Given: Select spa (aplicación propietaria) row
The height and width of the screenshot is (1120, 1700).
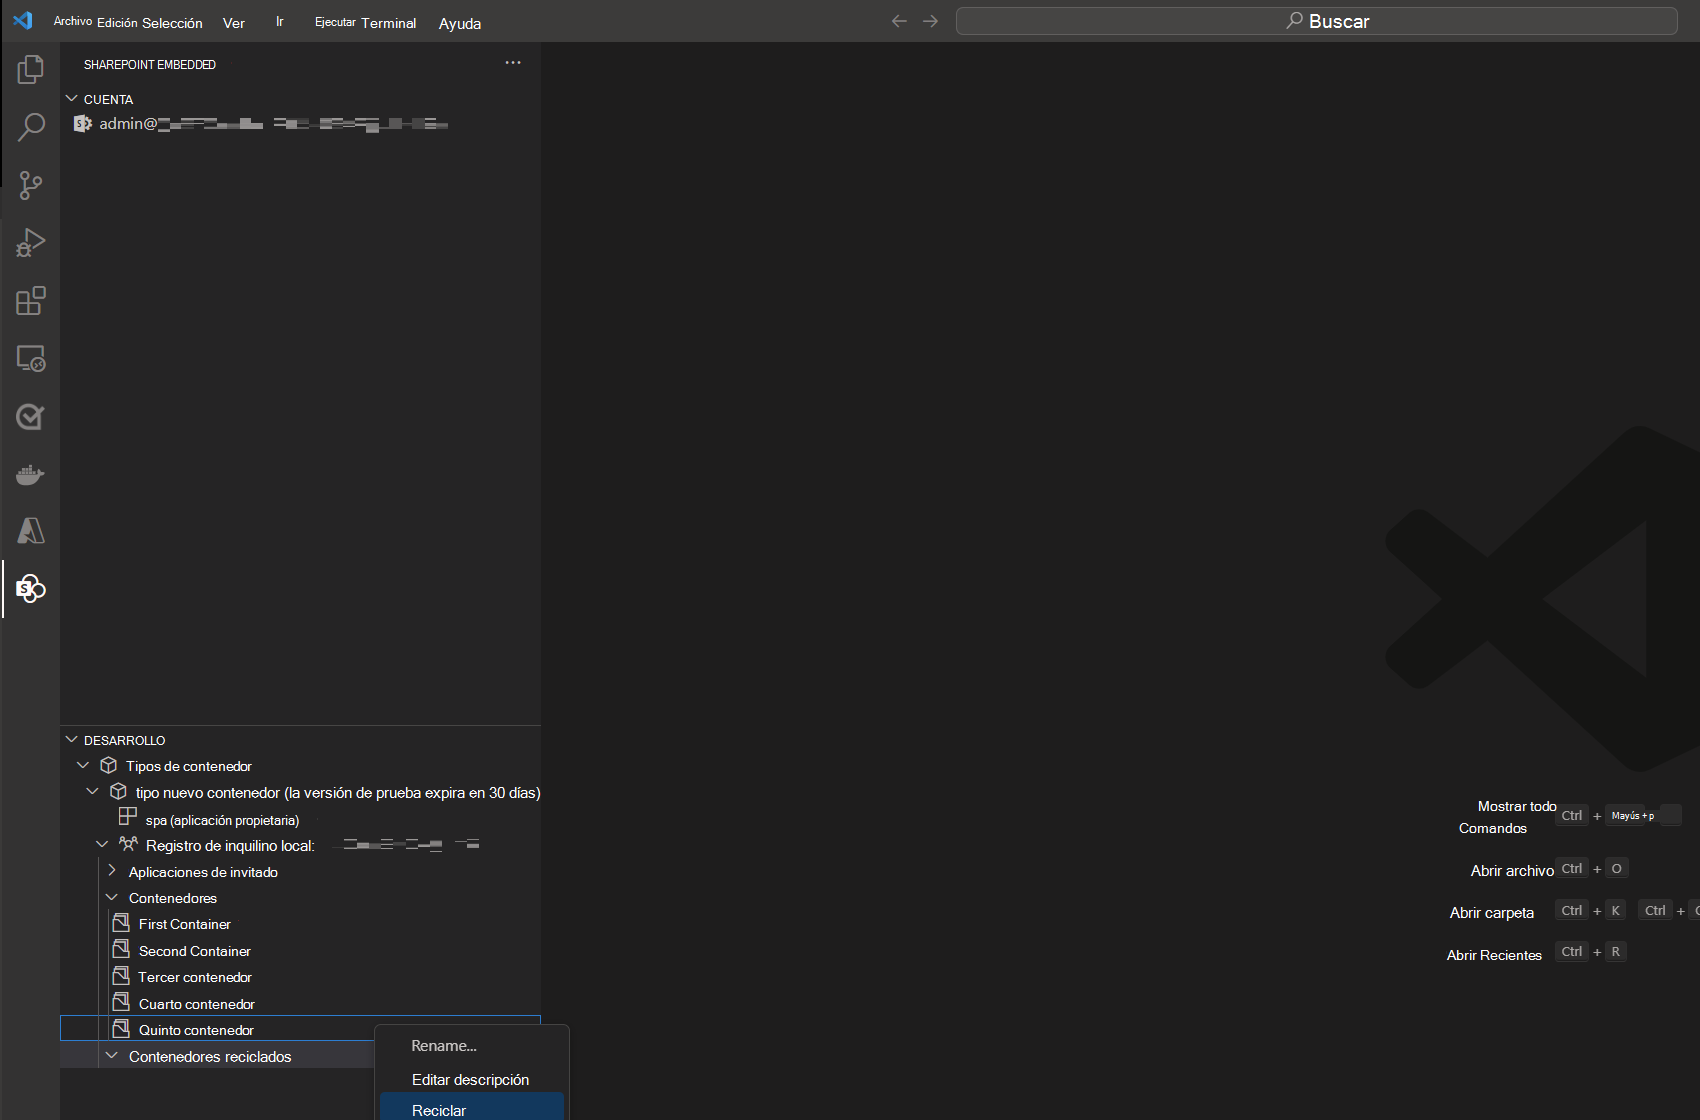Looking at the screenshot, I should [x=300, y=819].
